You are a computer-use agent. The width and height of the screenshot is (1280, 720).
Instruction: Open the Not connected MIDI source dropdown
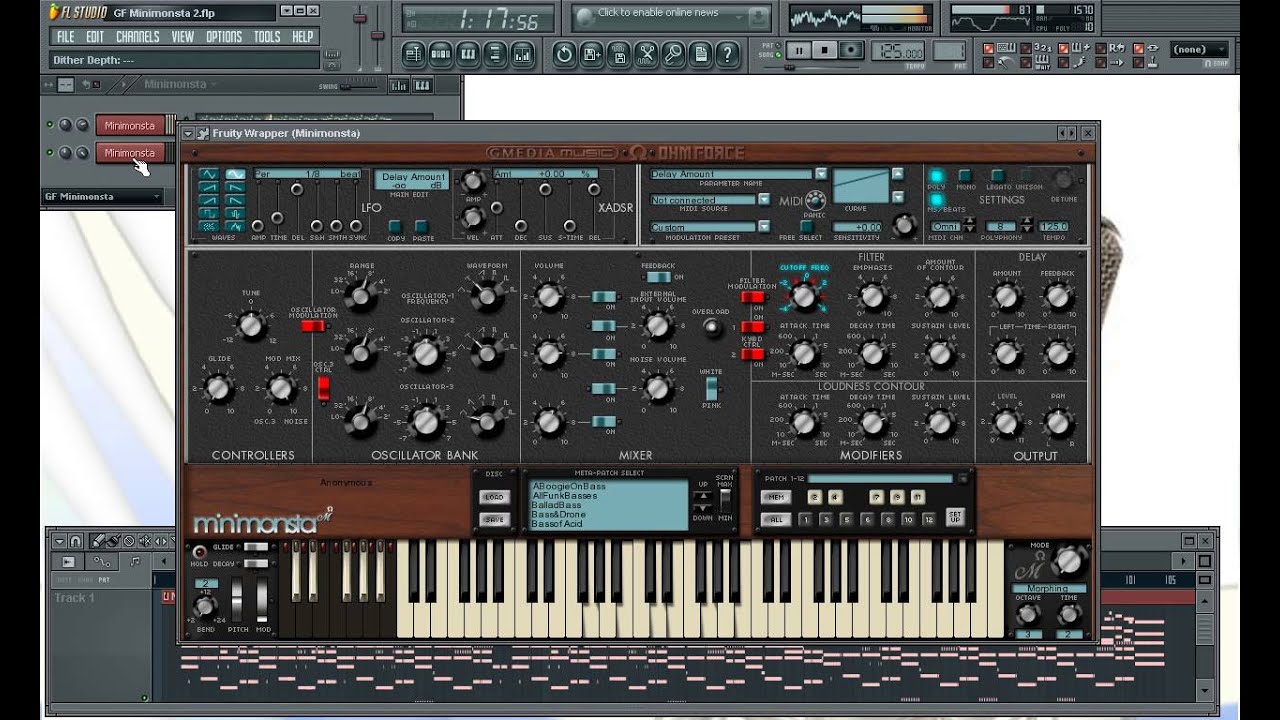coord(764,200)
